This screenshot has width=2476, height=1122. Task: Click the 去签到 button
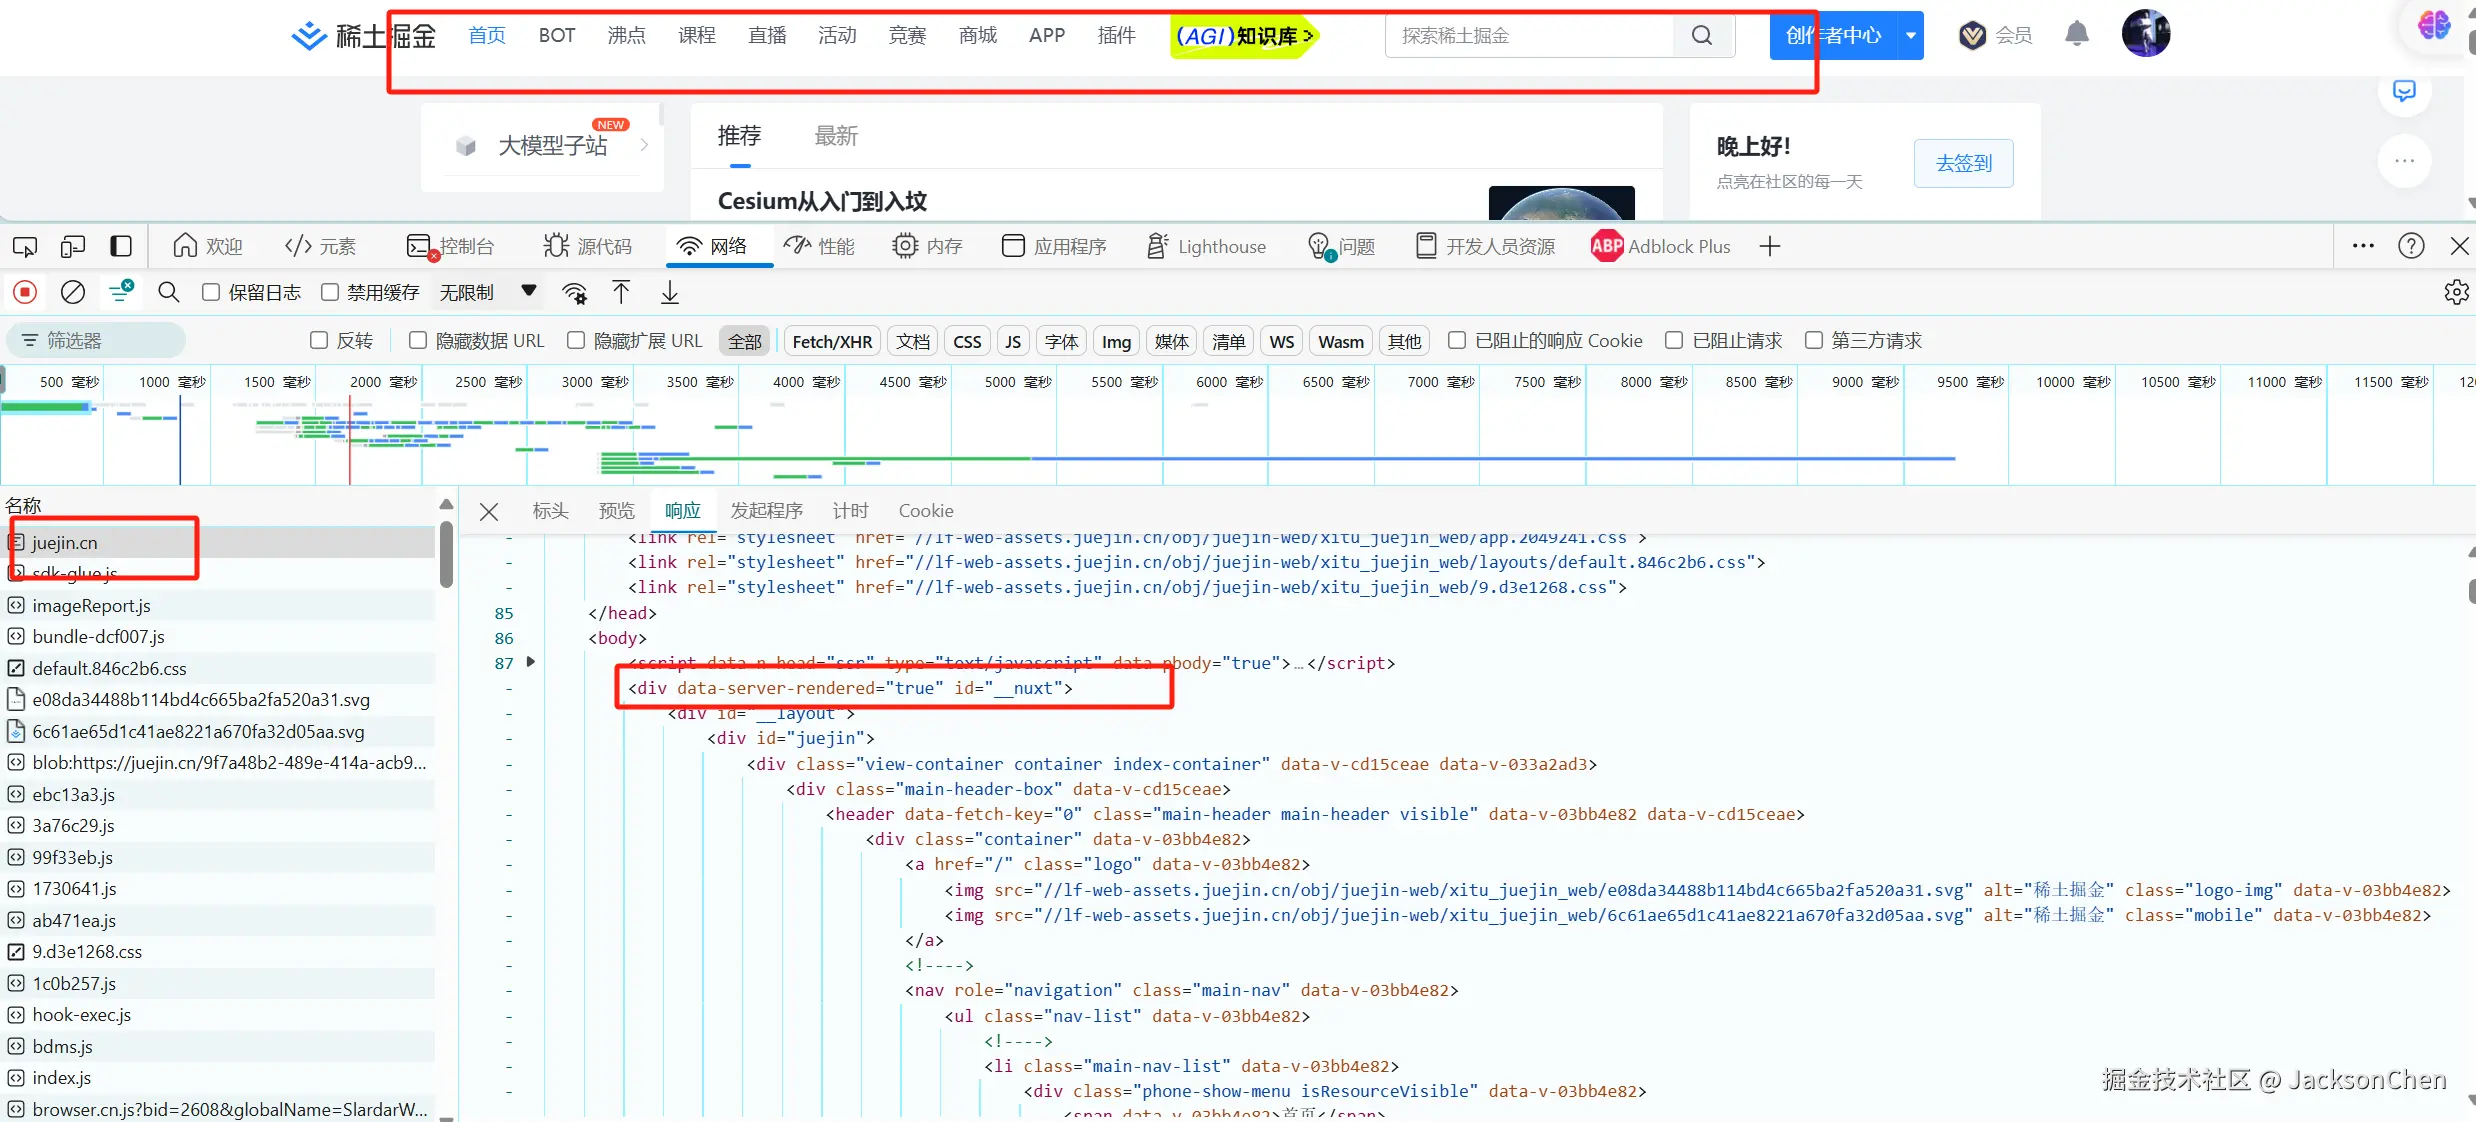[1963, 163]
